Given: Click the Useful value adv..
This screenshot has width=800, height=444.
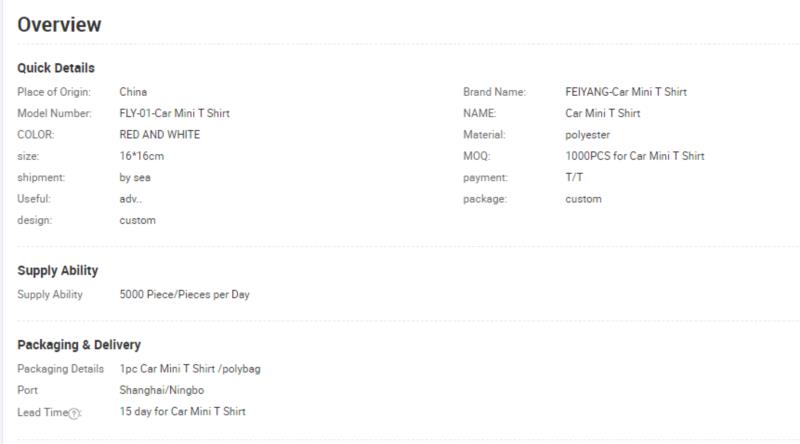Looking at the screenshot, I should 131,199.
